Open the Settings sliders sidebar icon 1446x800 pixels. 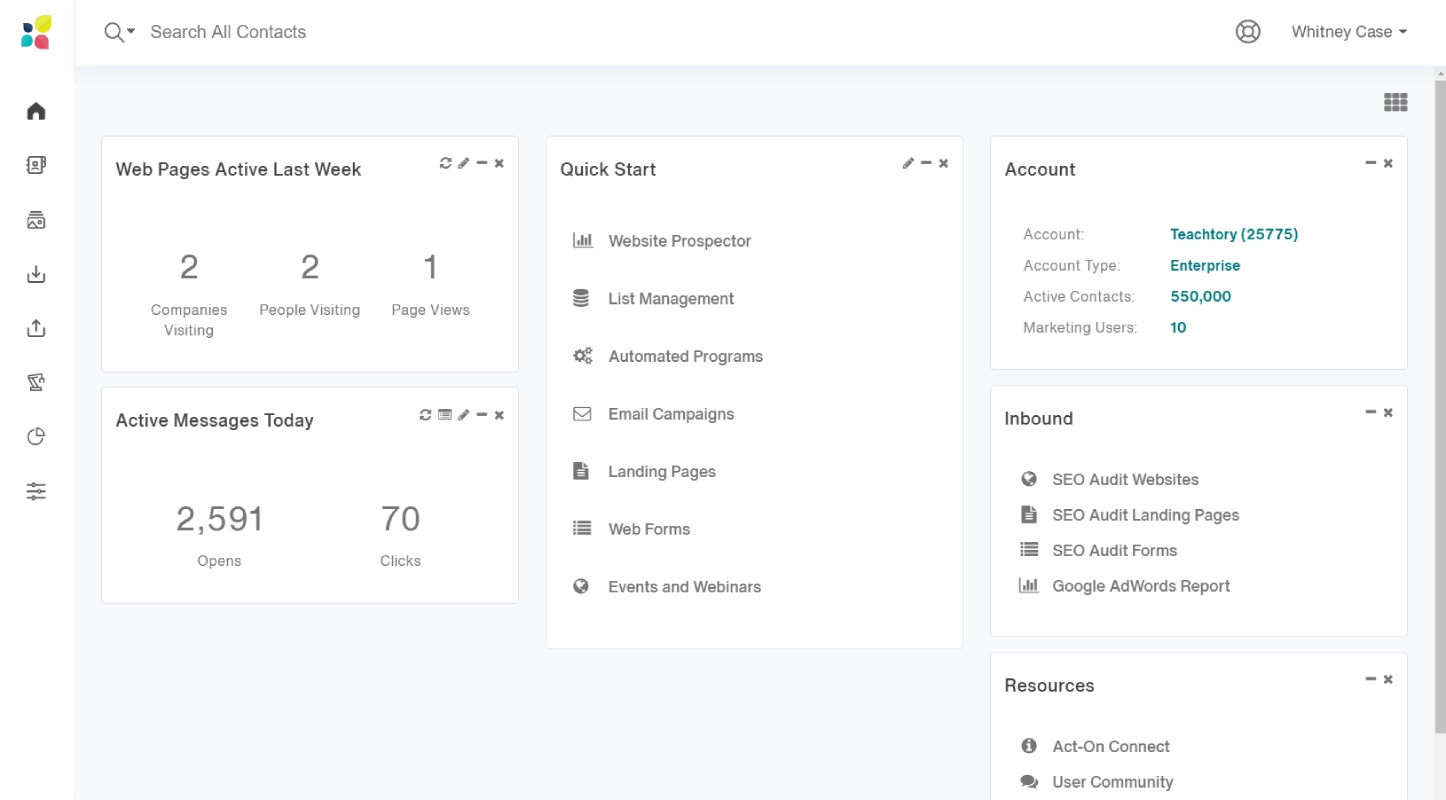click(36, 491)
